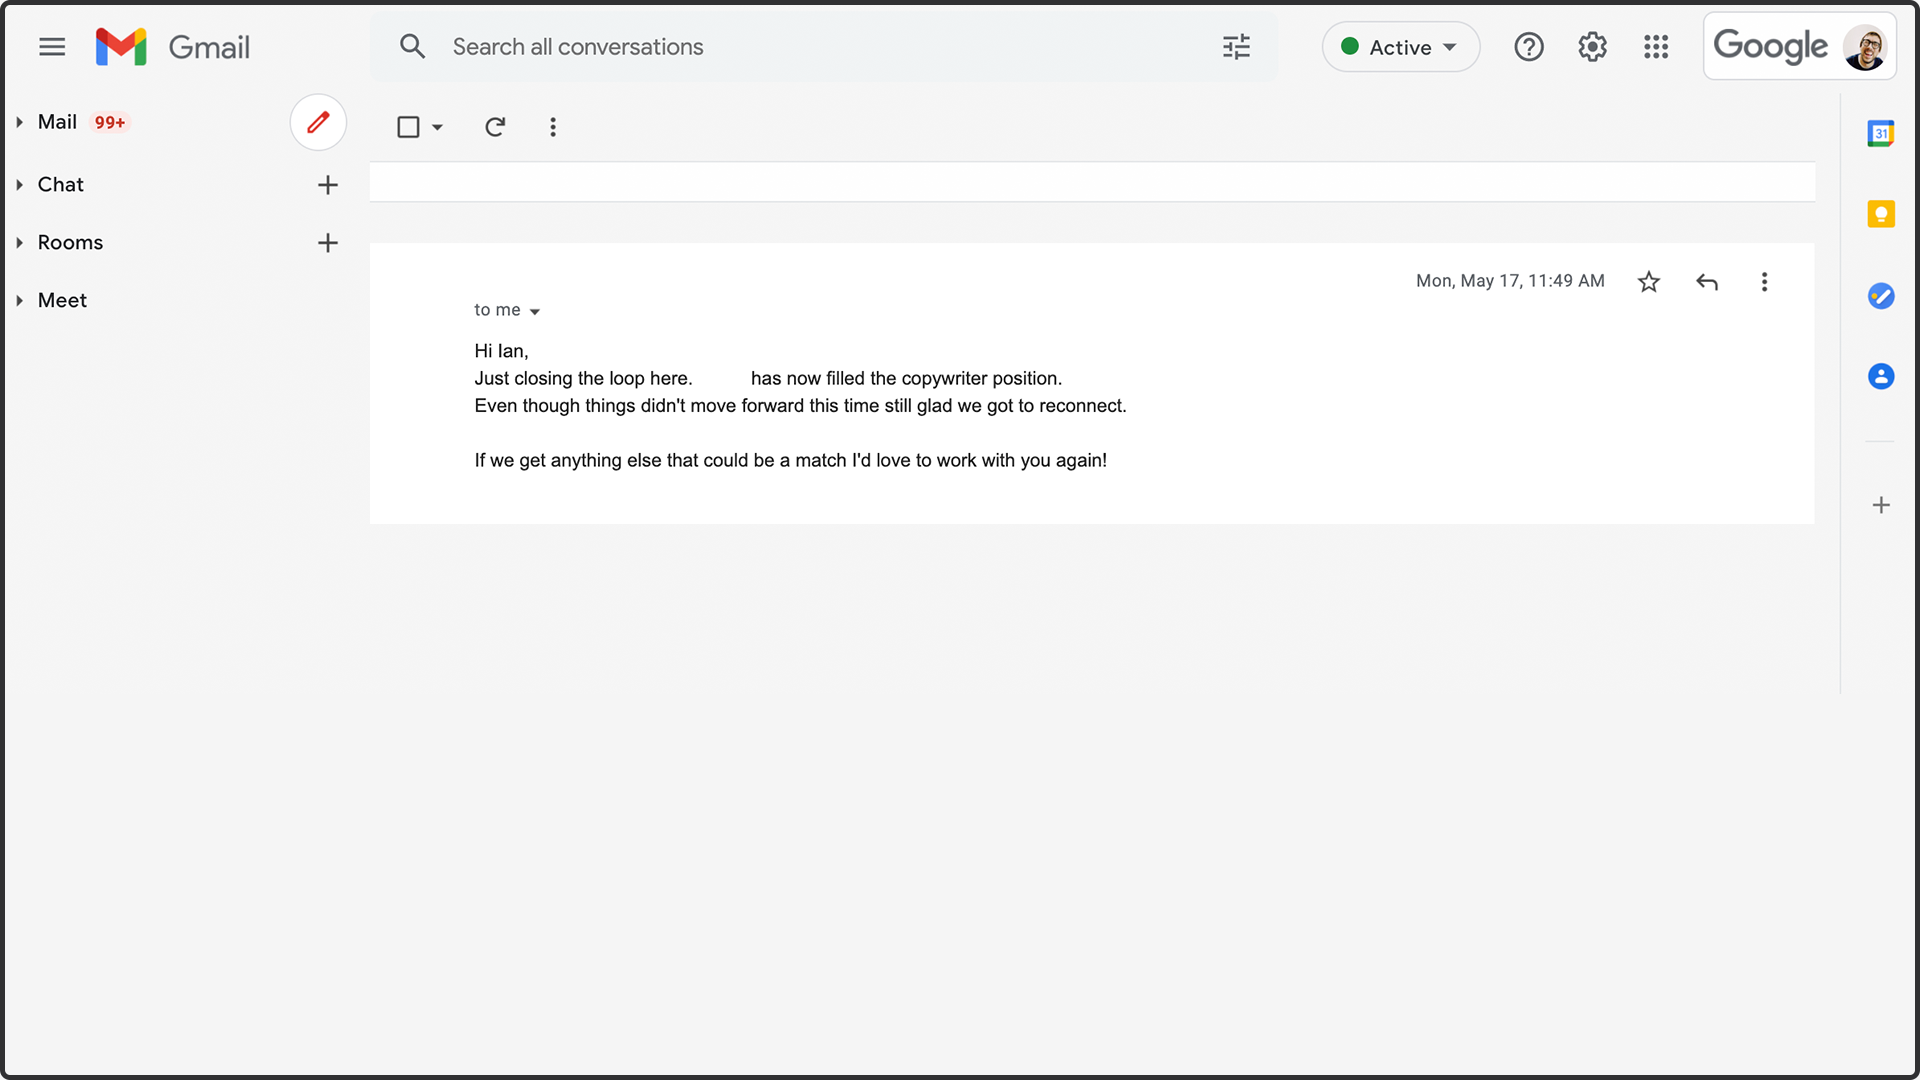
Task: Star this email message
Action: pyautogui.click(x=1649, y=282)
